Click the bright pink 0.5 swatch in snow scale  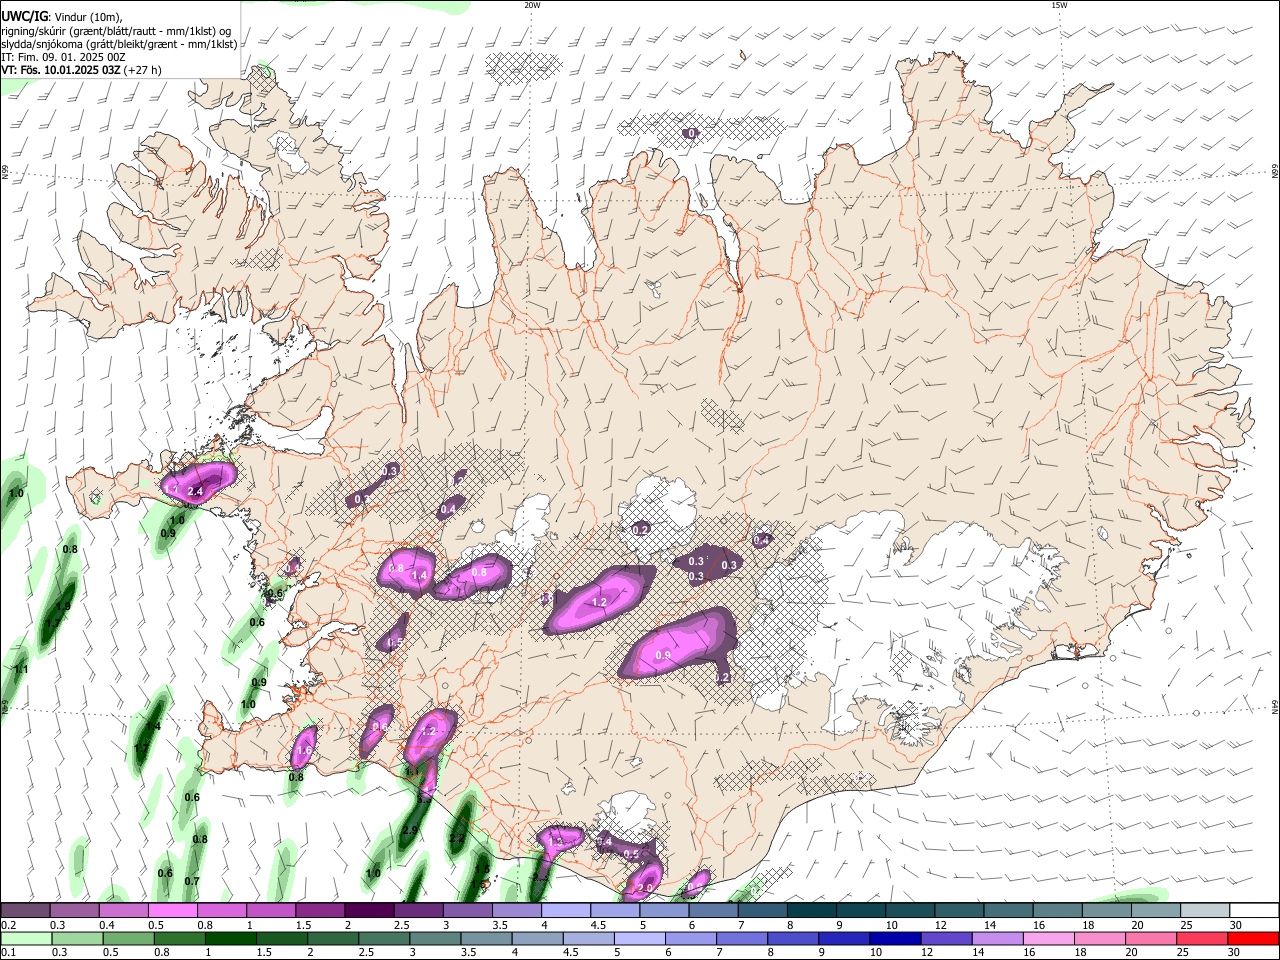click(x=172, y=910)
